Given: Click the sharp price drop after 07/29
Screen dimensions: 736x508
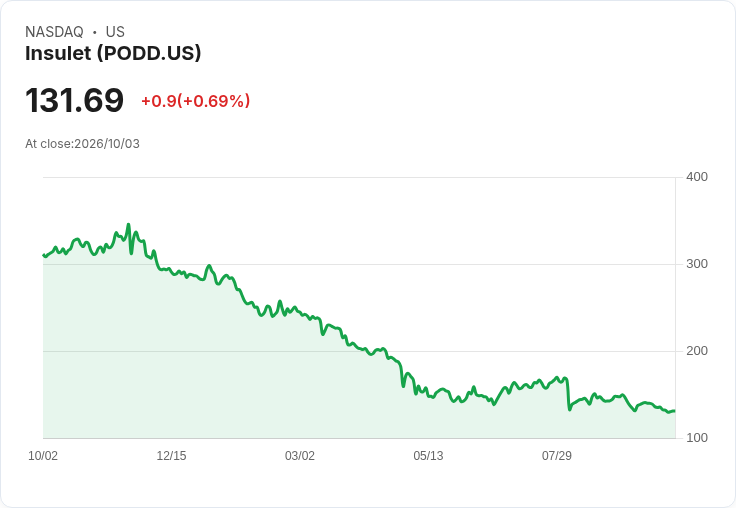Looking at the screenshot, I should (x=568, y=394).
